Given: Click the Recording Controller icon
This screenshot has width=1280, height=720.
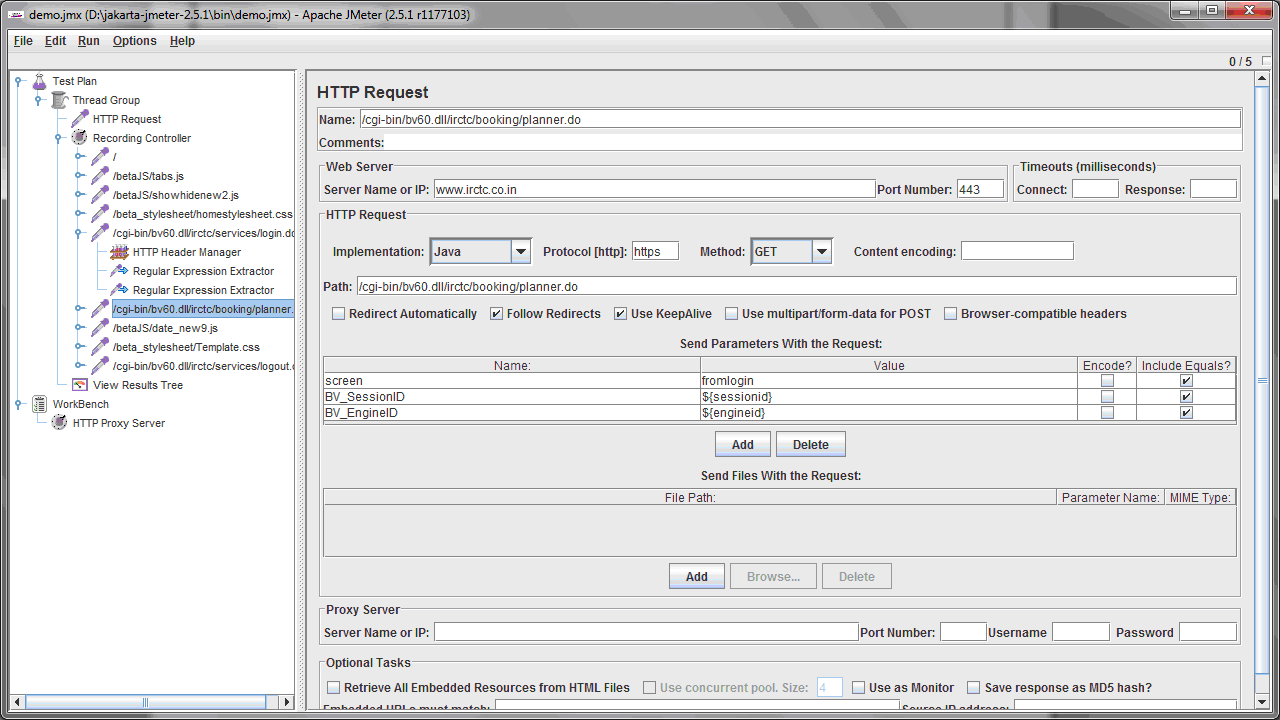Looking at the screenshot, I should pyautogui.click(x=80, y=138).
